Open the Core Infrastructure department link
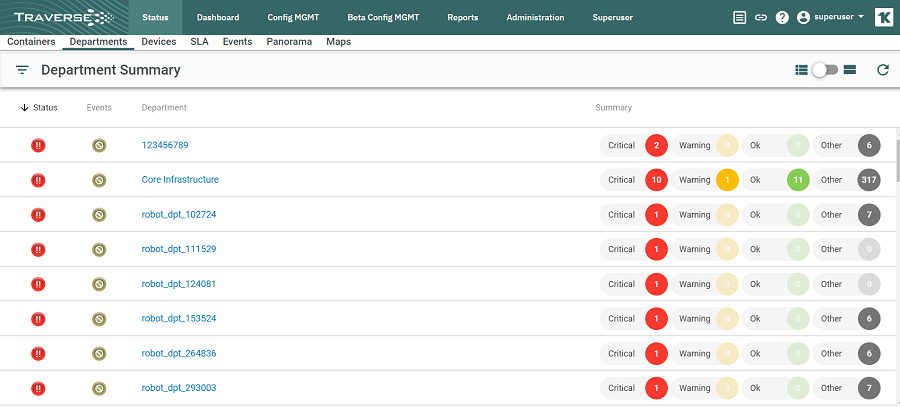 (180, 180)
